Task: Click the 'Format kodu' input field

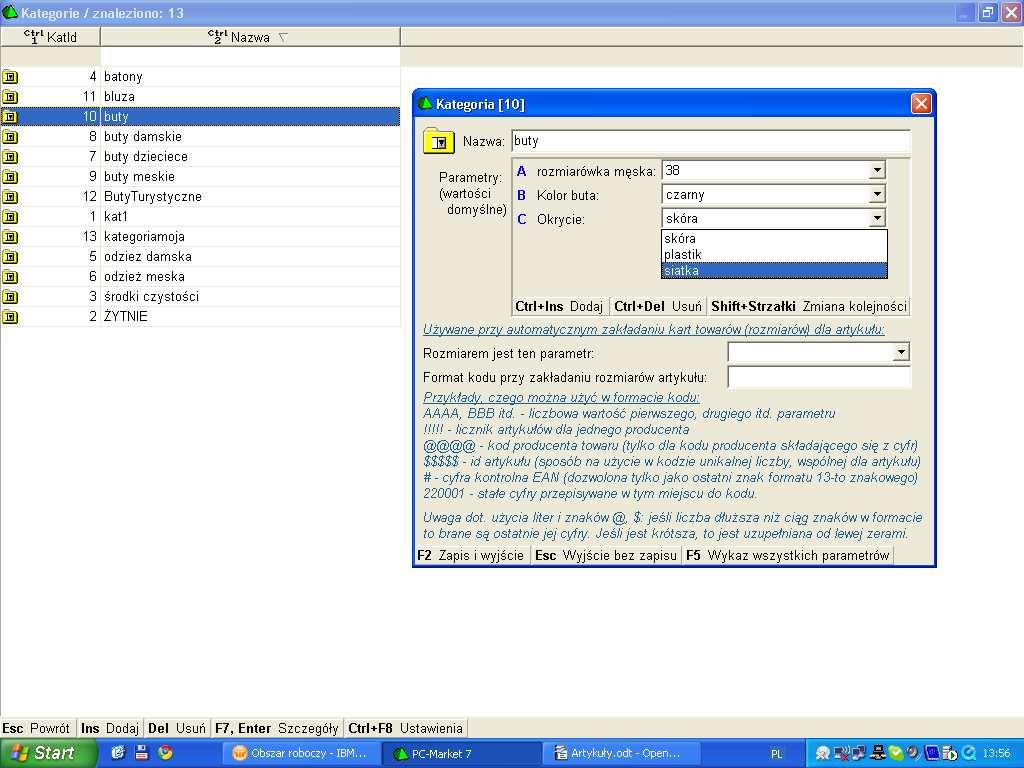Action: [x=818, y=377]
